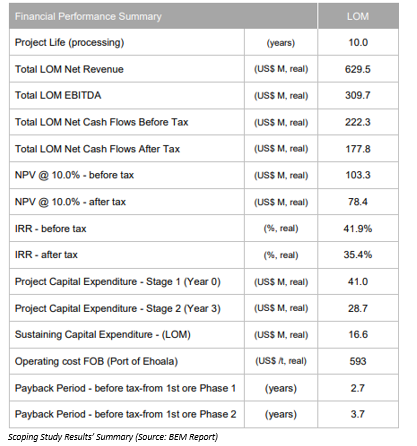
Task: Click the Financial Performance Summary header
Action: pyautogui.click(x=88, y=16)
